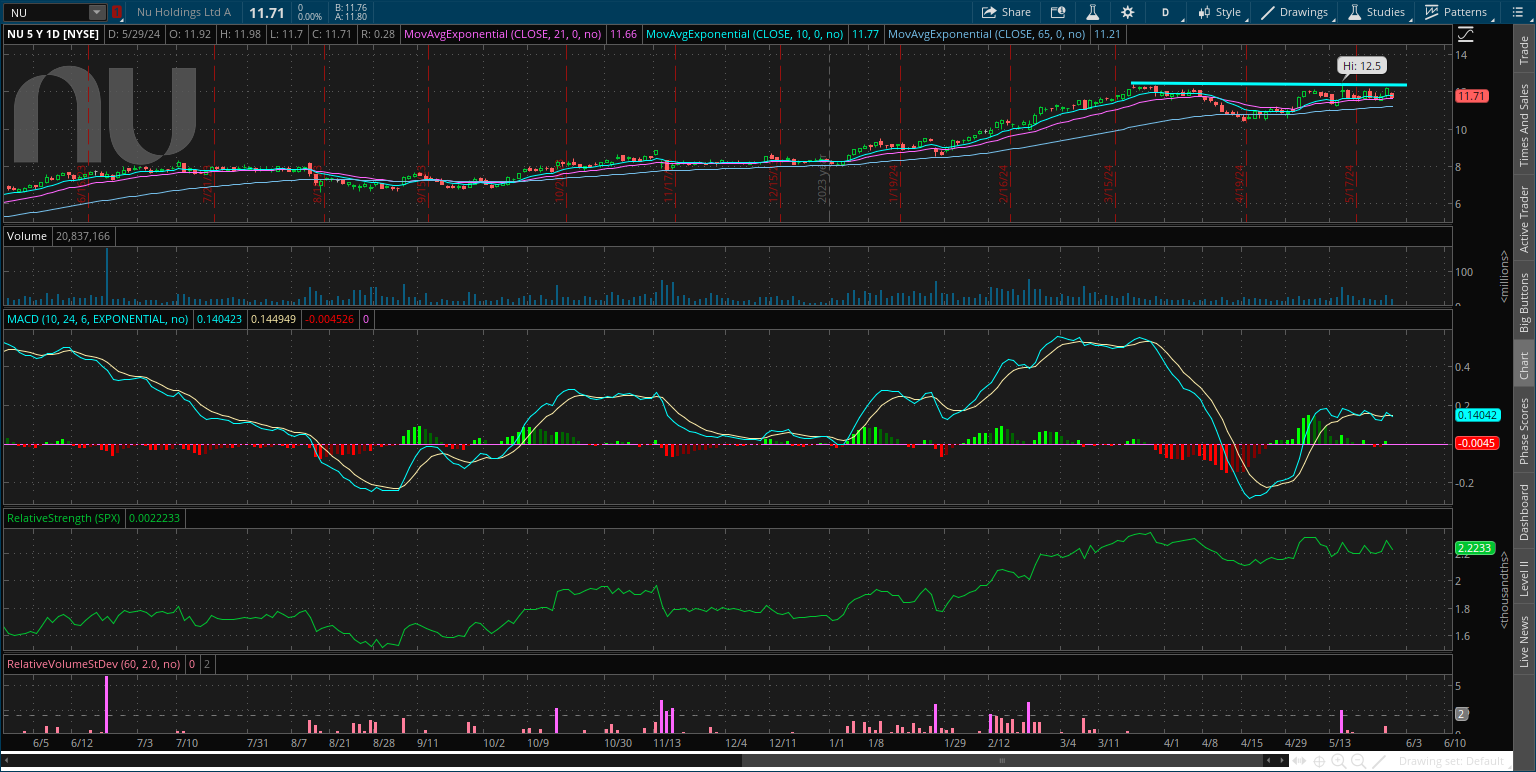Click the 2.2233 relative strength tag

pos(1475,548)
